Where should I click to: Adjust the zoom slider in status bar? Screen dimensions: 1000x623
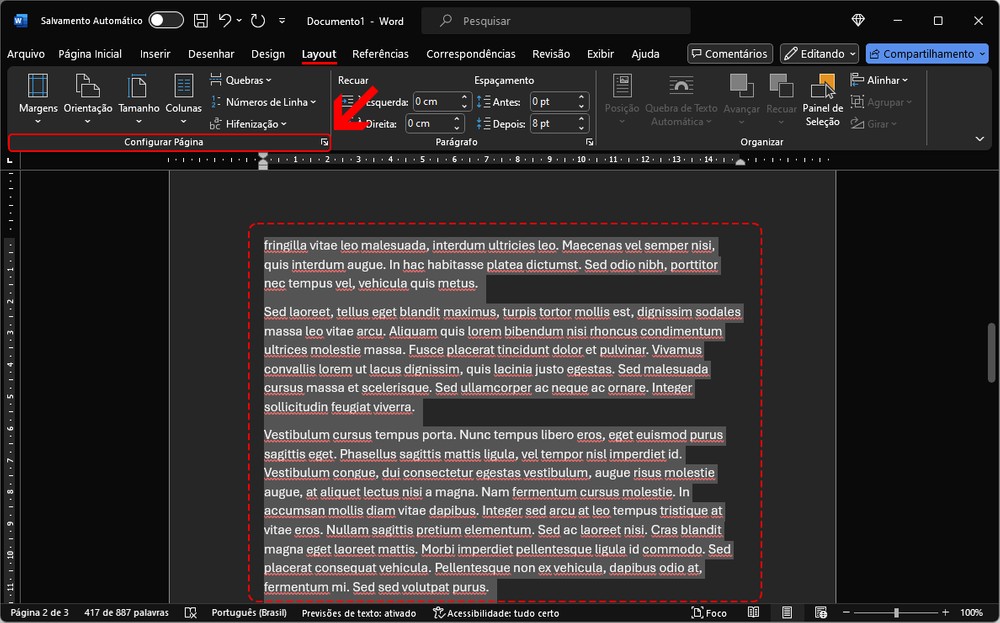click(x=896, y=612)
